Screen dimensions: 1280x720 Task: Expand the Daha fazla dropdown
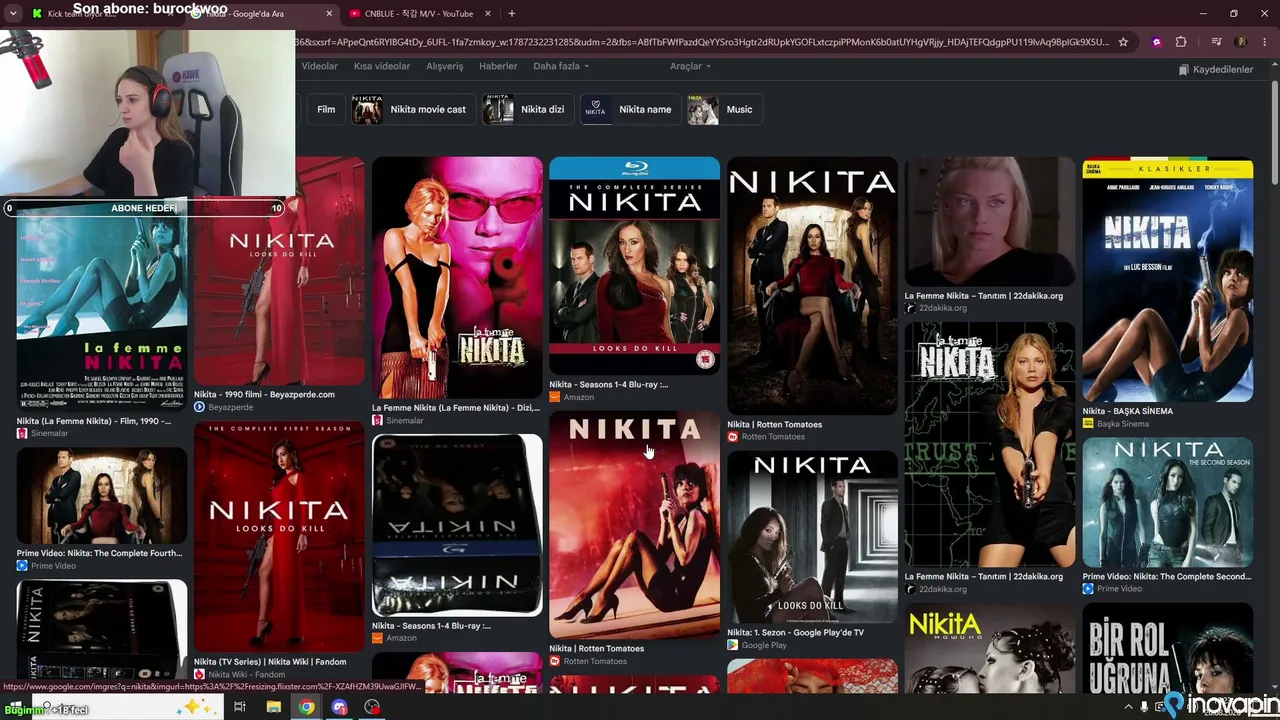click(561, 66)
